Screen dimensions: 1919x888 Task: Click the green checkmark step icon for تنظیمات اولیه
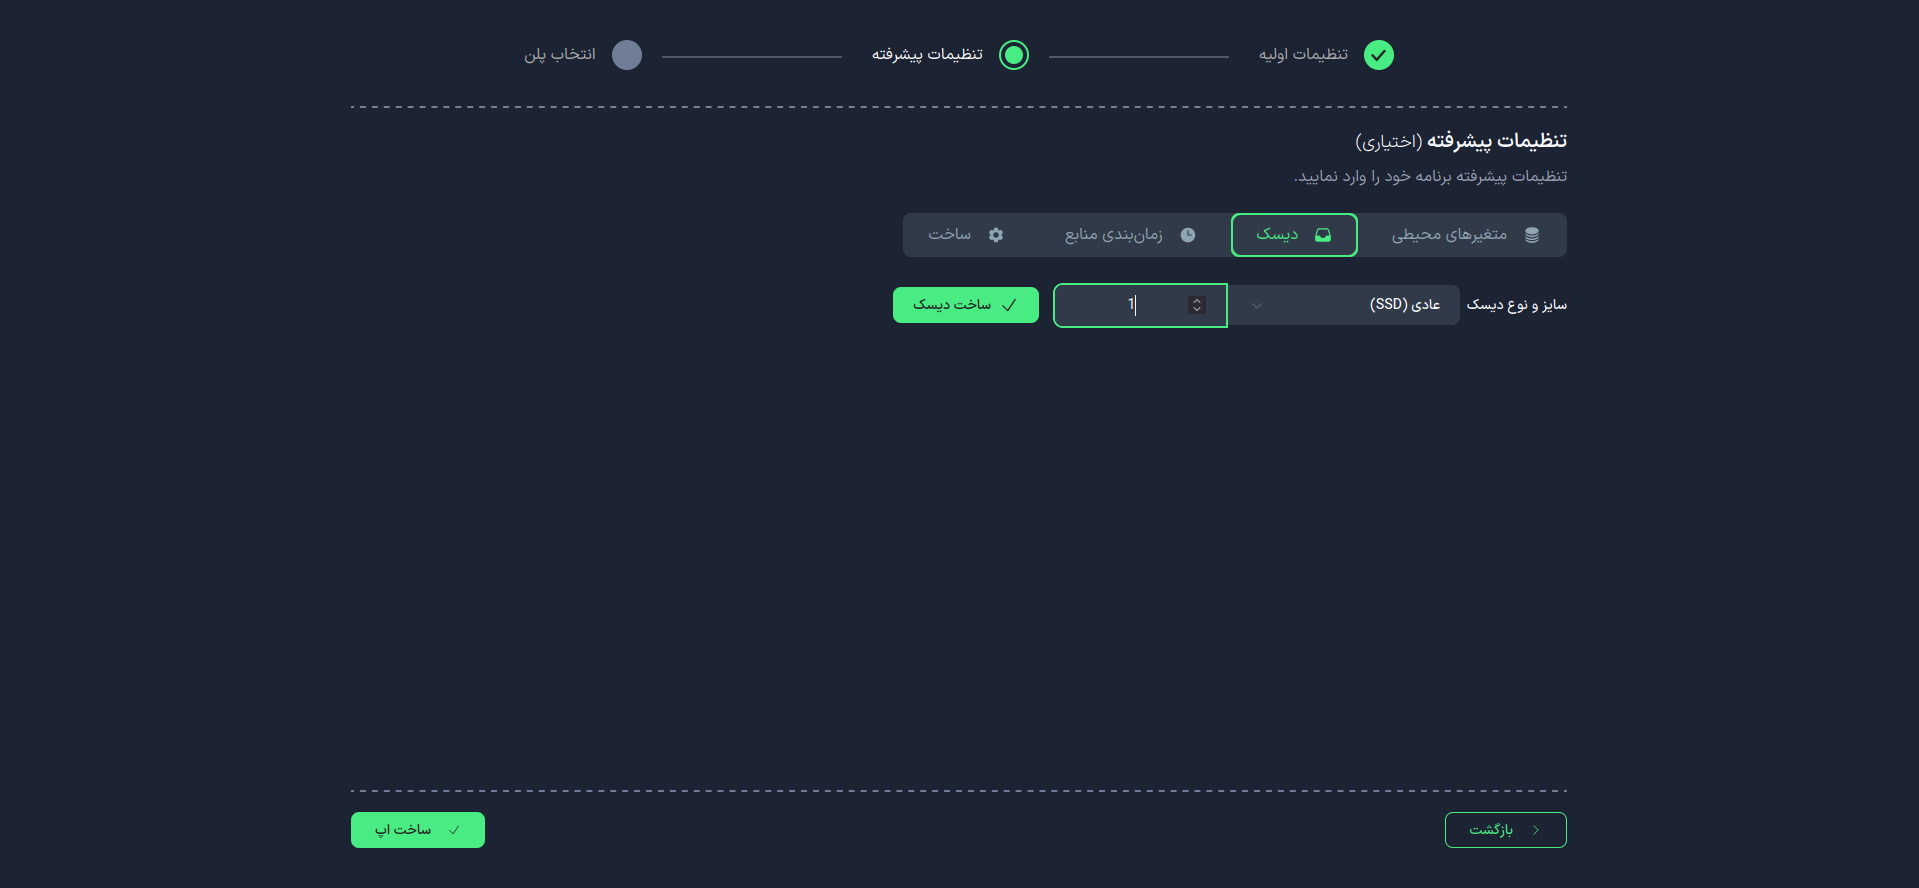[1378, 55]
